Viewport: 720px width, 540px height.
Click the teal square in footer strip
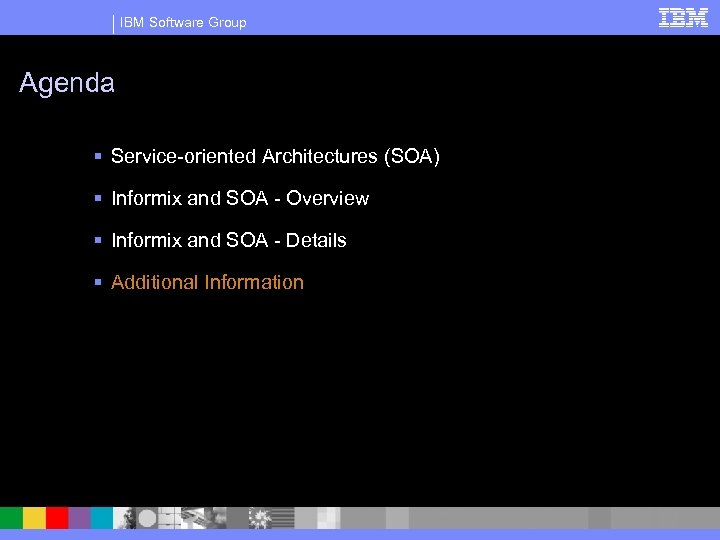tap(101, 518)
